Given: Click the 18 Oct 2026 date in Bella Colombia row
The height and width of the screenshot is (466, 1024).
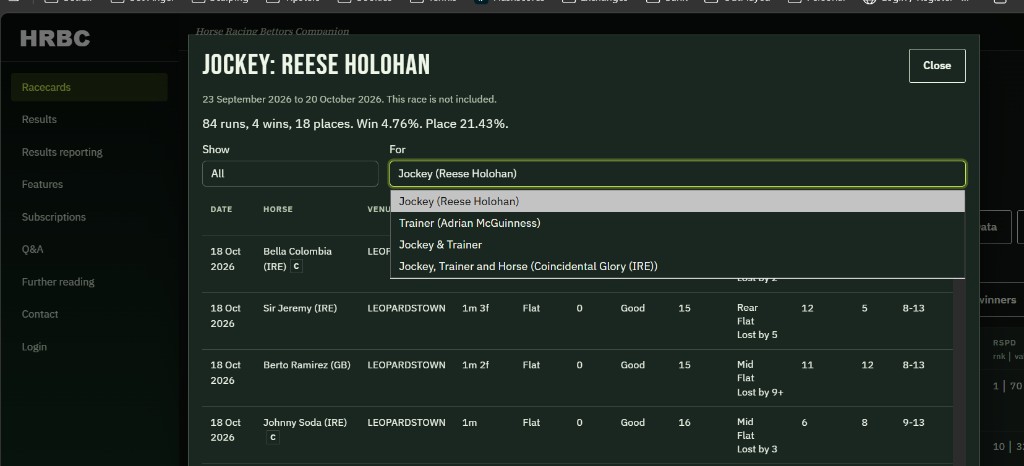Looking at the screenshot, I should click(x=225, y=259).
